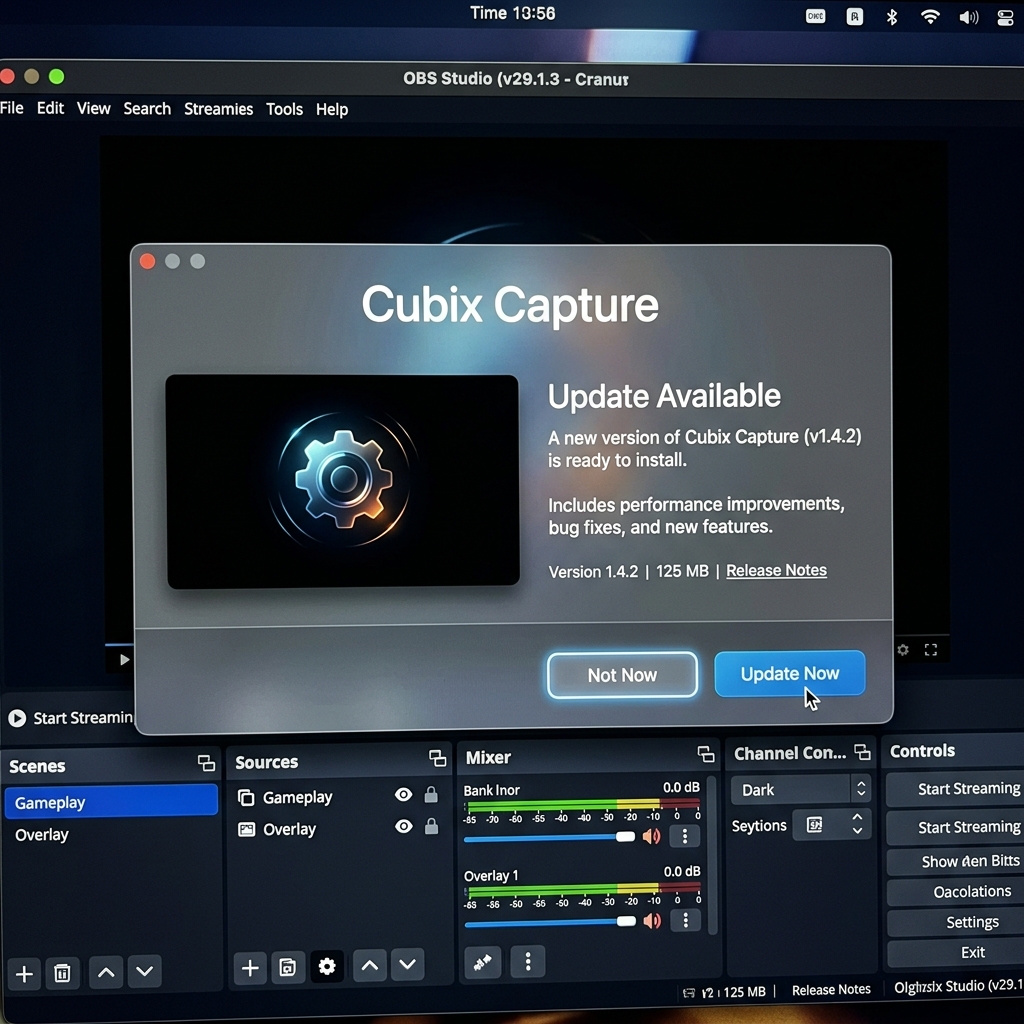Click the Exit button

coord(955,952)
